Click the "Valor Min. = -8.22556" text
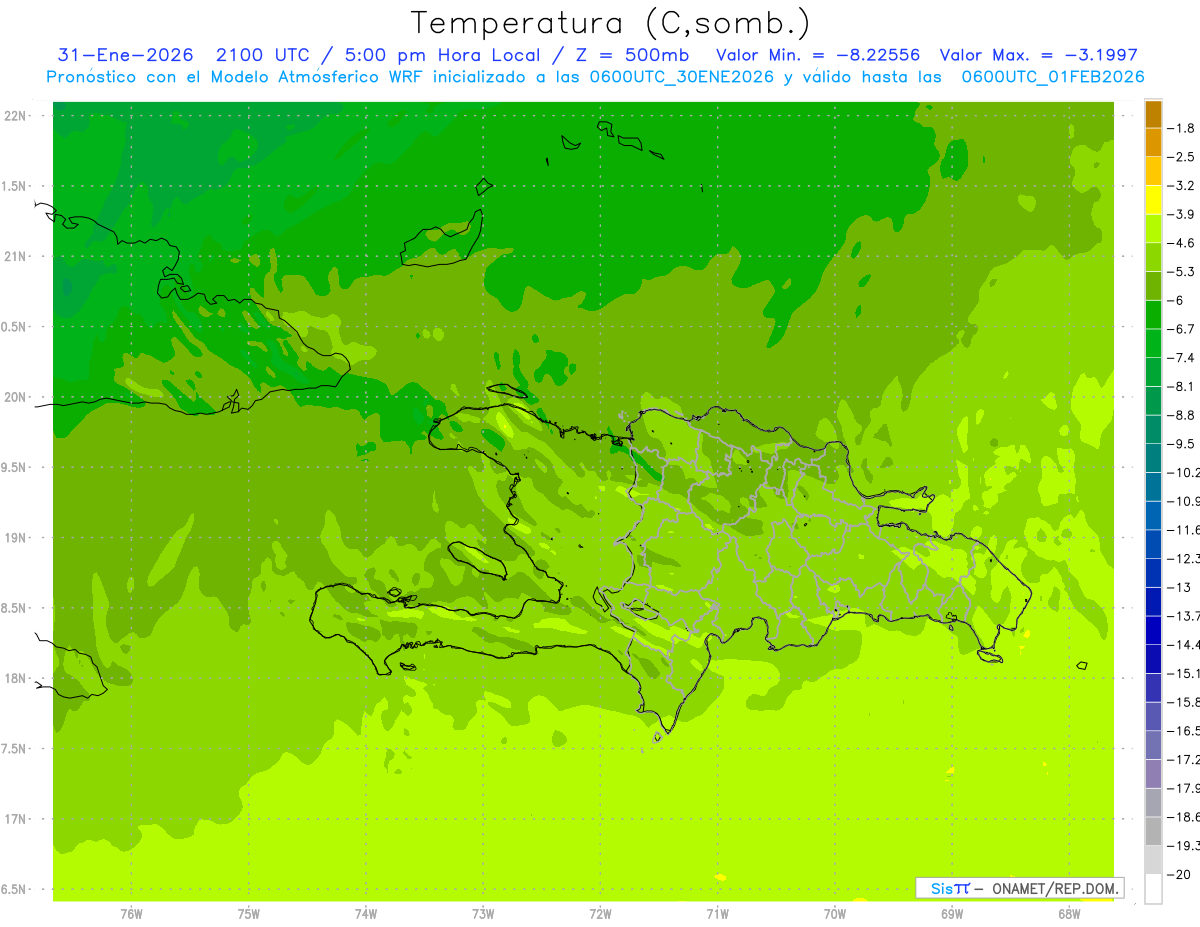This screenshot has height=927, width=1200. (817, 55)
